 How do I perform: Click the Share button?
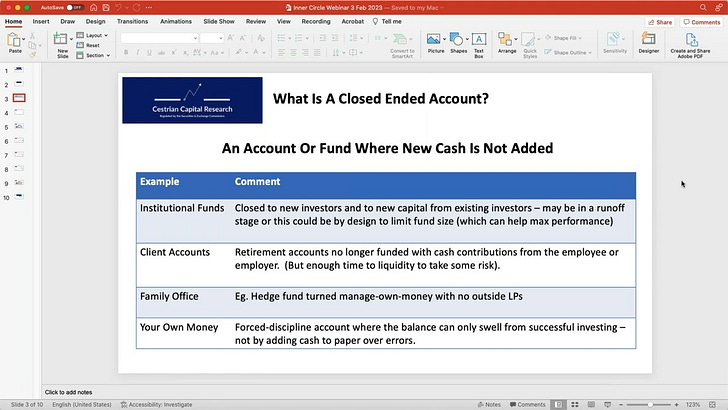(x=660, y=22)
